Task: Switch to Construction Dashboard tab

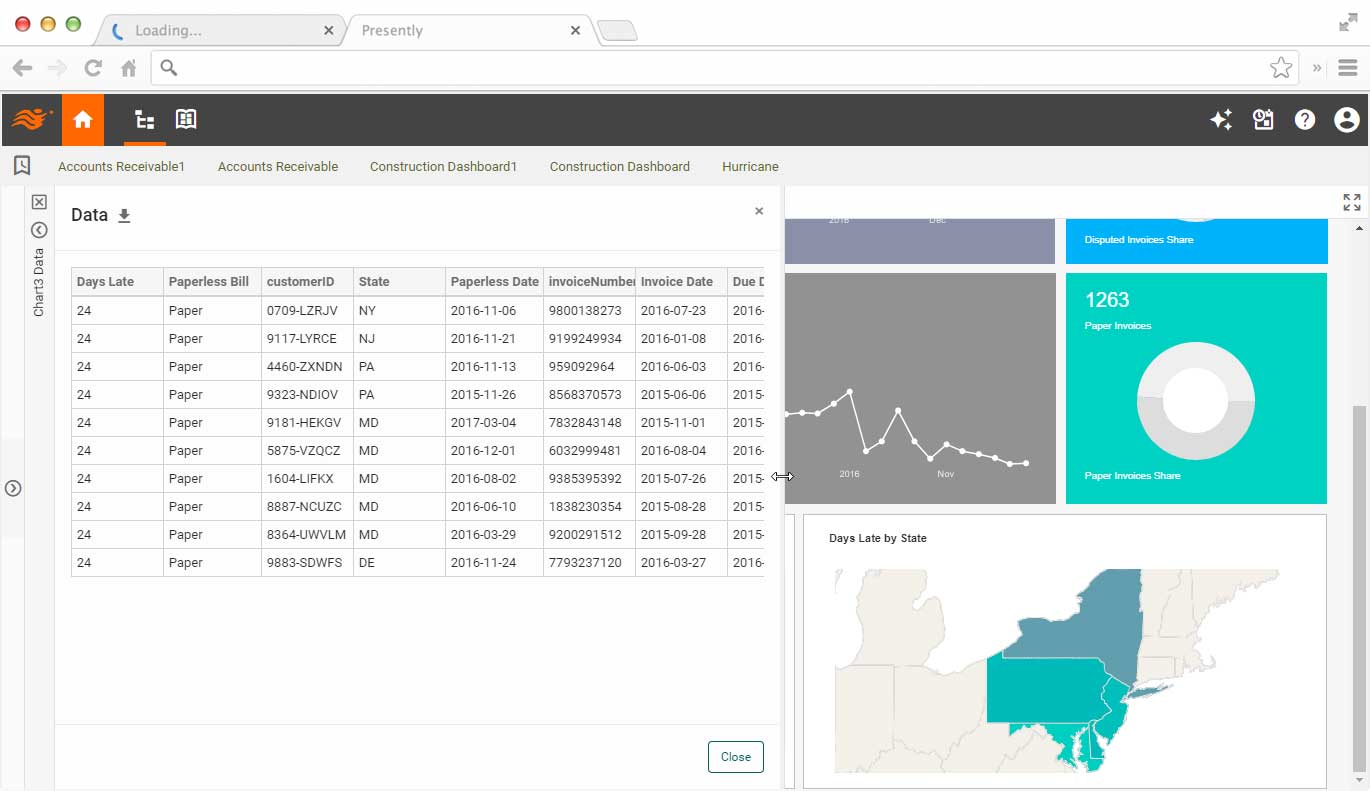Action: point(619,167)
